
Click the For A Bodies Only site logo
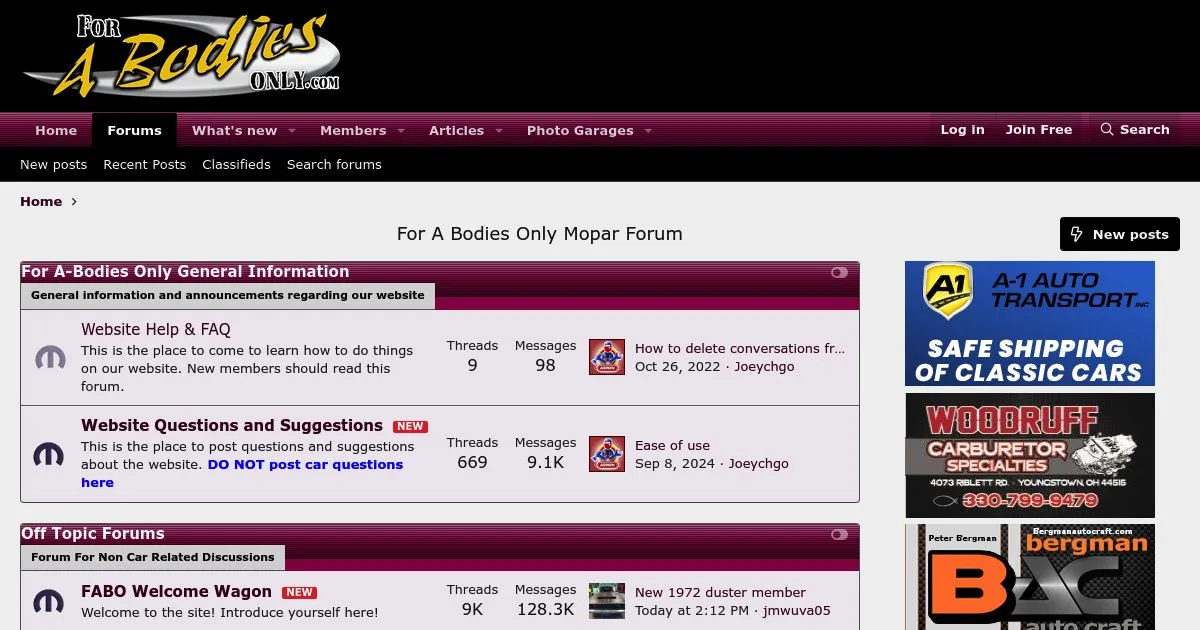pos(181,56)
